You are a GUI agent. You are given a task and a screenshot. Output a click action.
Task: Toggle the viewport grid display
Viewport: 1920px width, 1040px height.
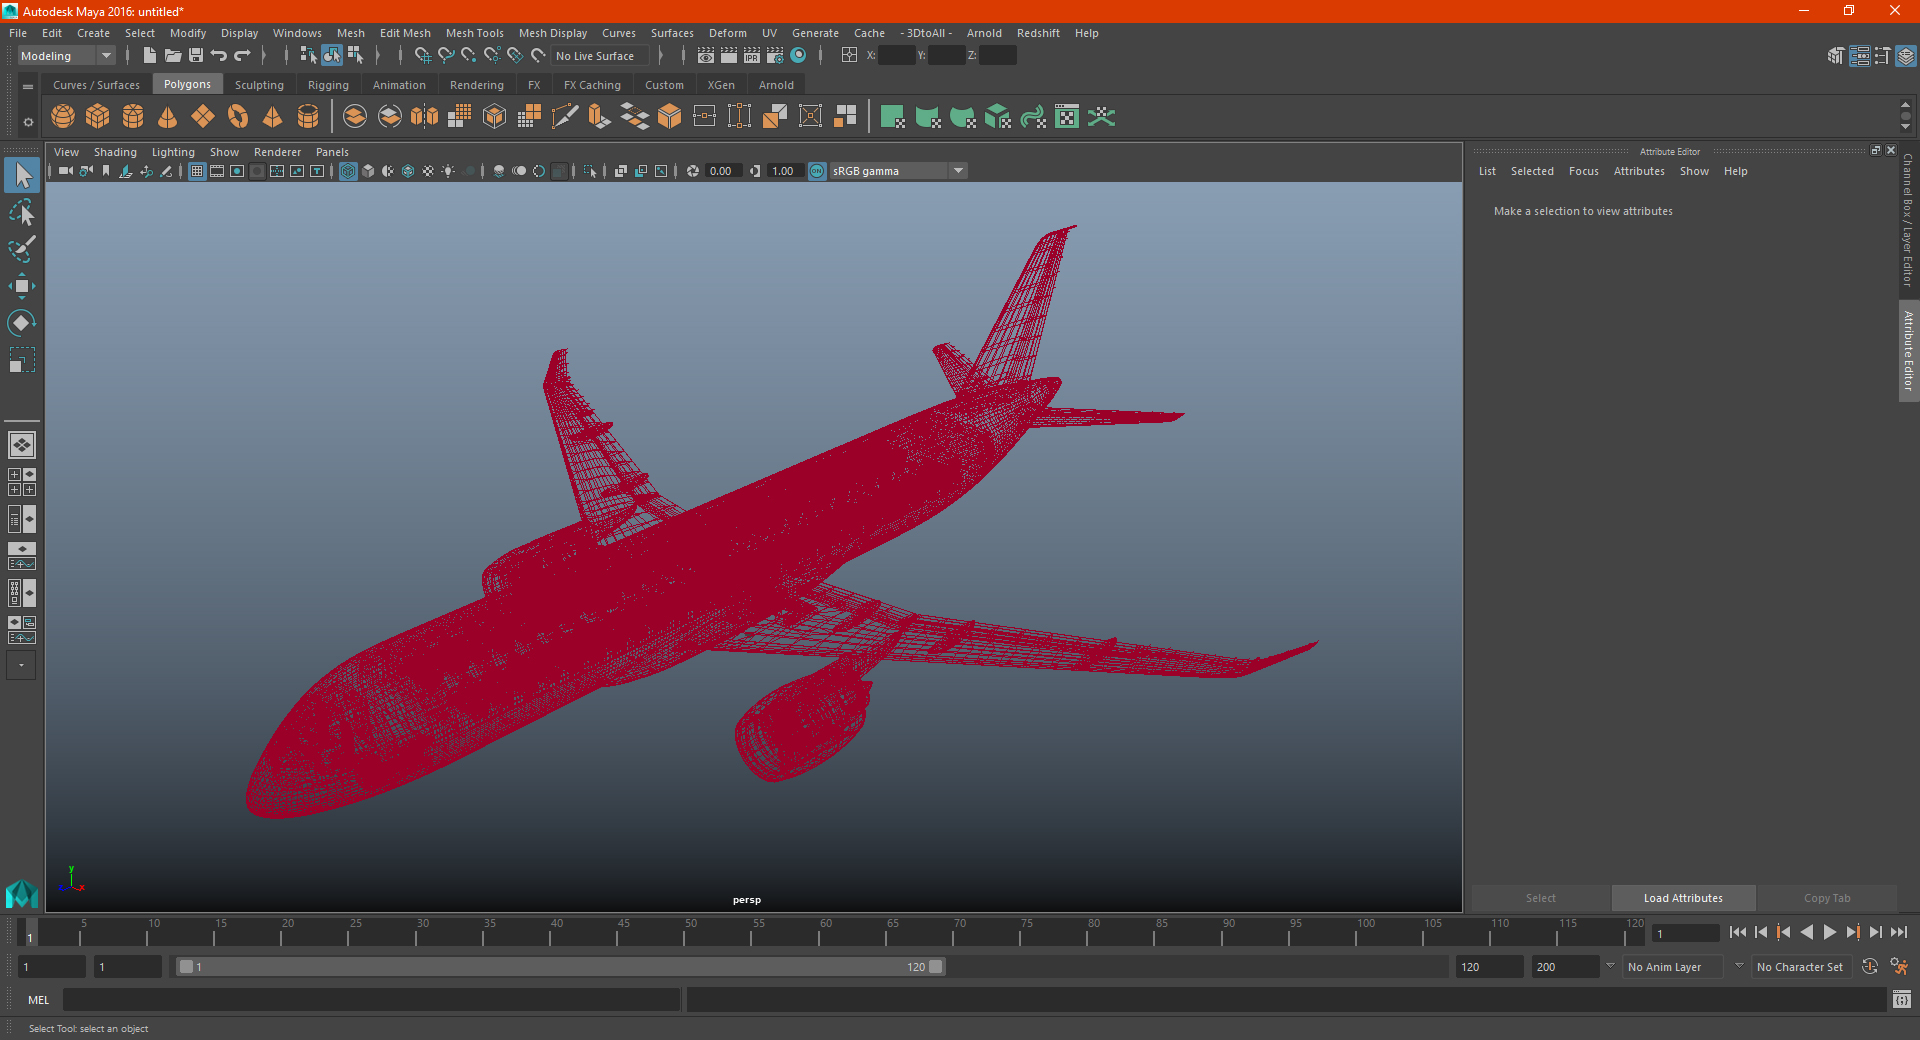[x=197, y=171]
